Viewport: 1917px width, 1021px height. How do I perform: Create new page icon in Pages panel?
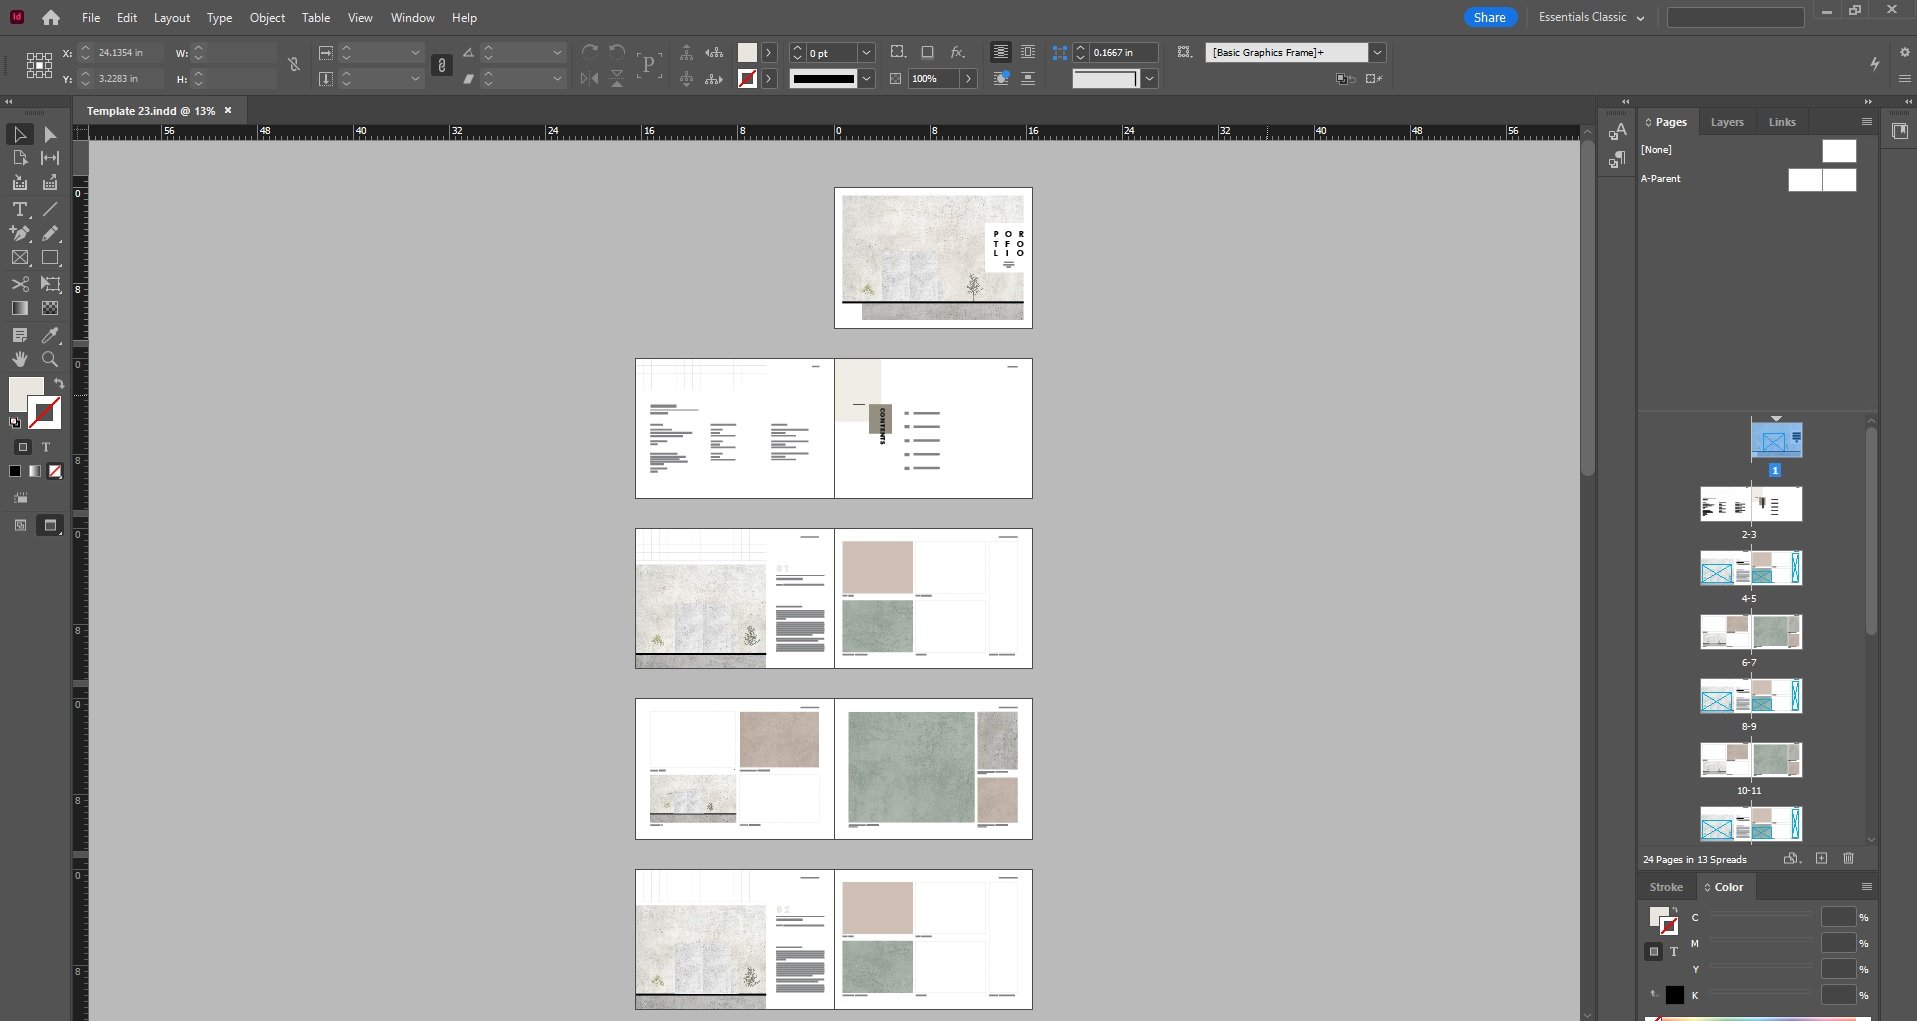(1821, 859)
